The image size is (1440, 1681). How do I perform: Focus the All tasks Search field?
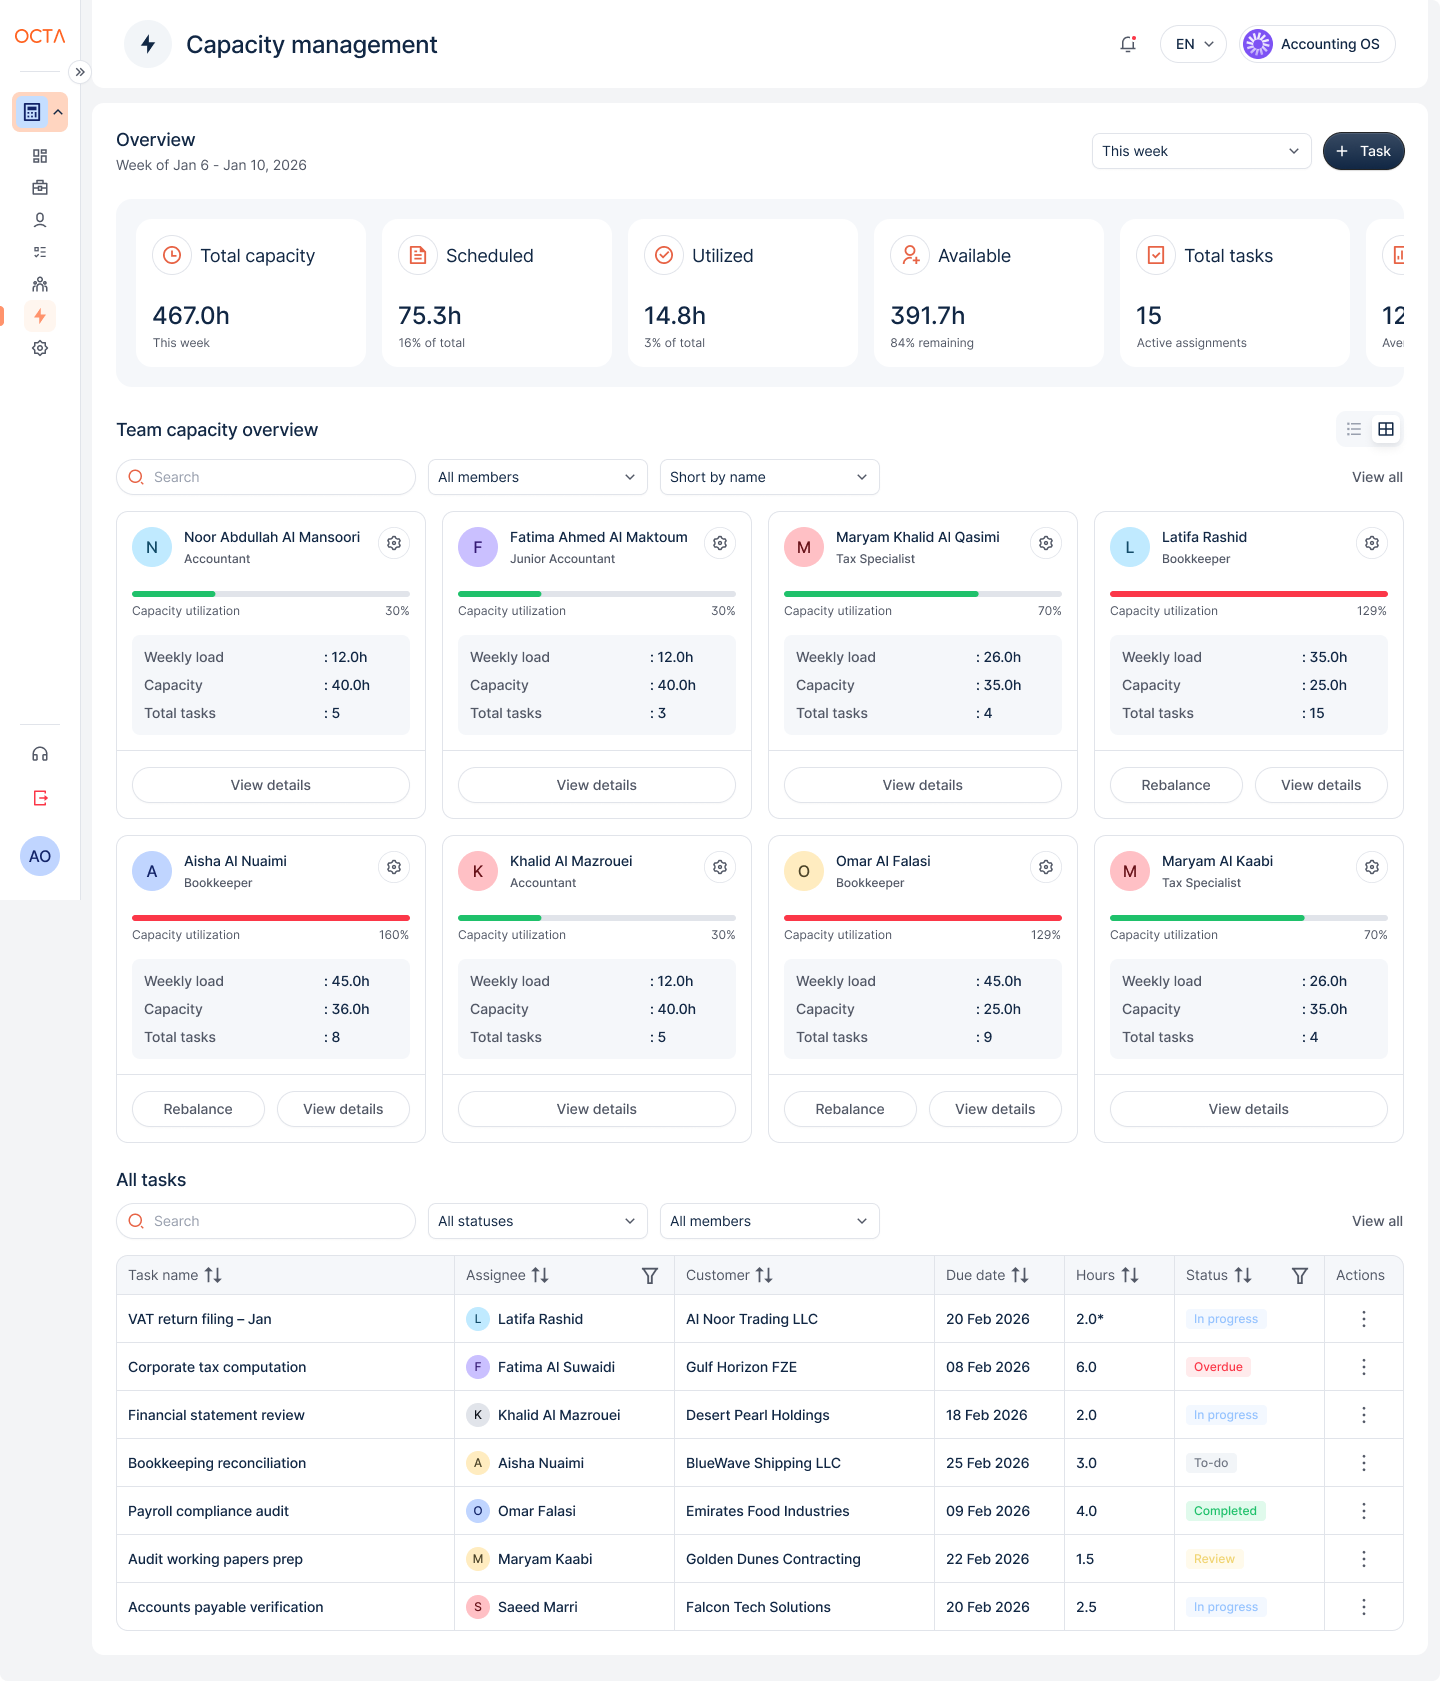[x=266, y=1221]
